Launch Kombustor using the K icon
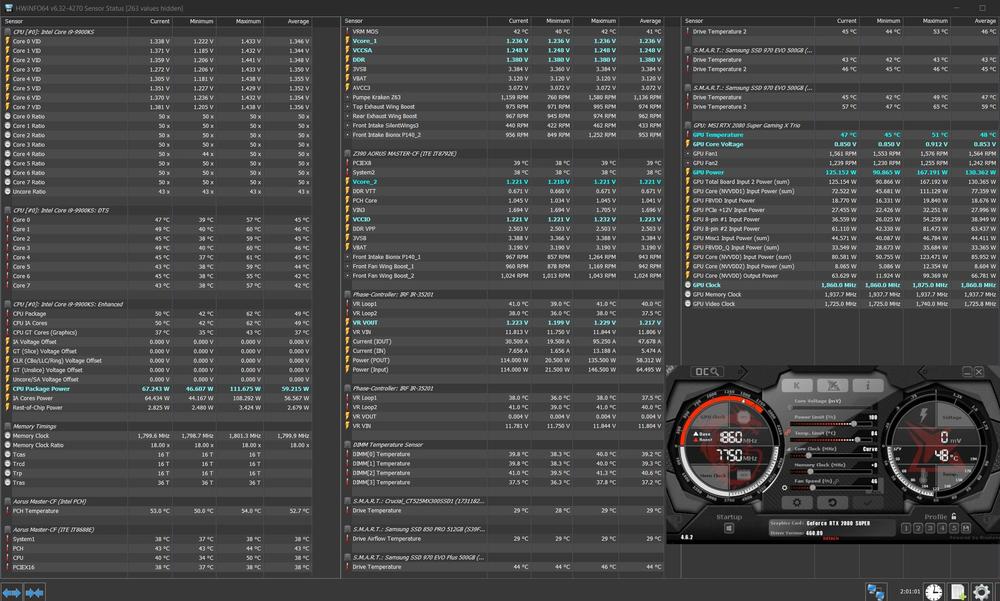The height and width of the screenshot is (601, 1000). point(797,384)
